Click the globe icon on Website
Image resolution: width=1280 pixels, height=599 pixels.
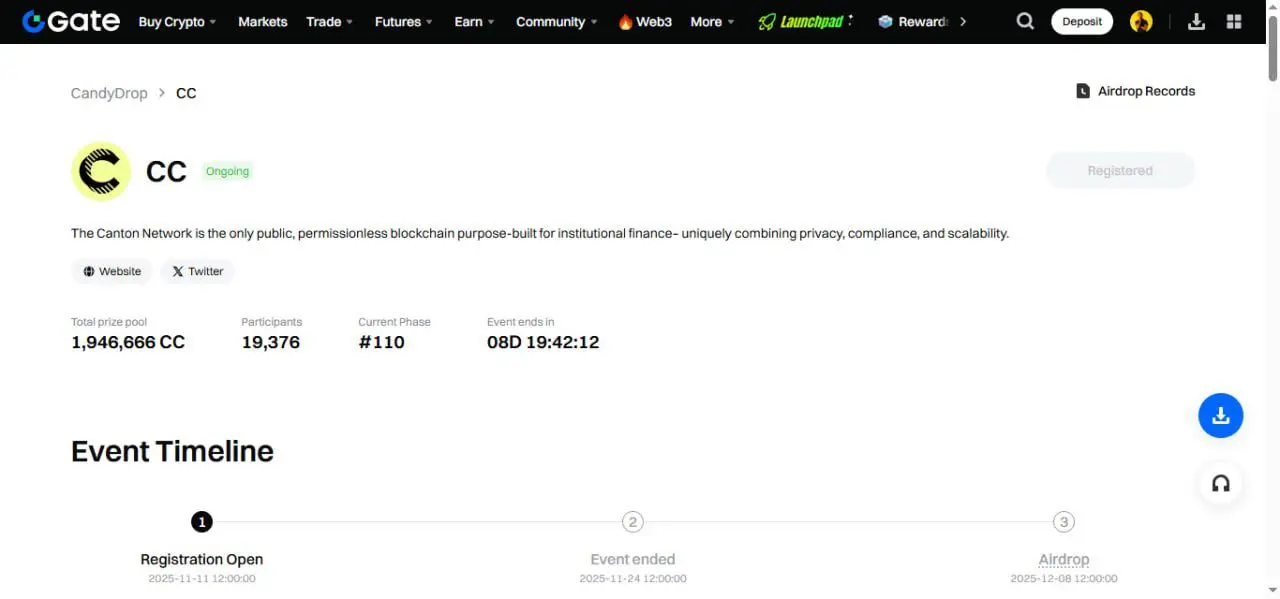pyautogui.click(x=89, y=271)
